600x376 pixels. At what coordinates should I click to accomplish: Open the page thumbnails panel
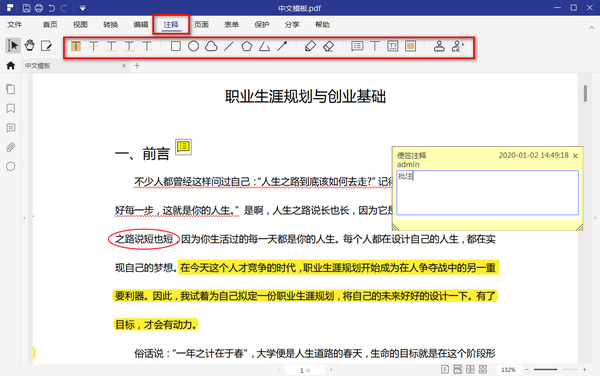coord(11,89)
